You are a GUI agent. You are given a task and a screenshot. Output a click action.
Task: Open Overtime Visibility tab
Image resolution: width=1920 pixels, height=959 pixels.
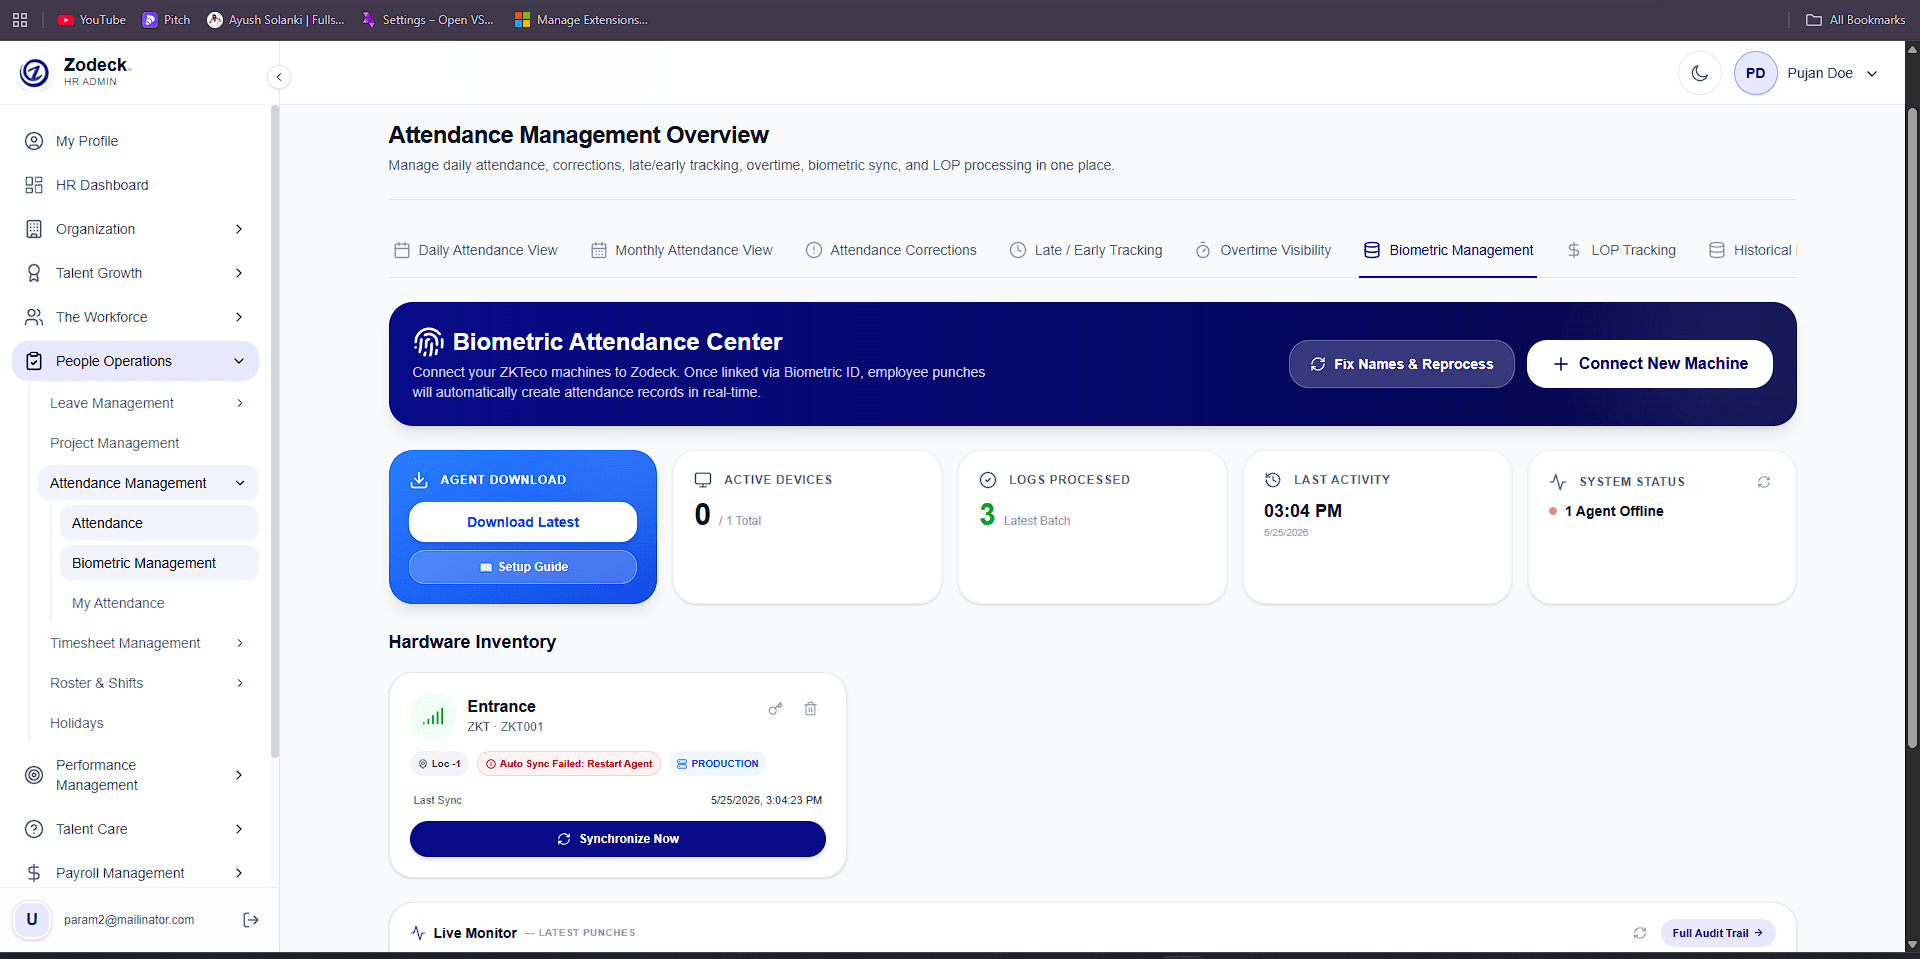click(1263, 250)
